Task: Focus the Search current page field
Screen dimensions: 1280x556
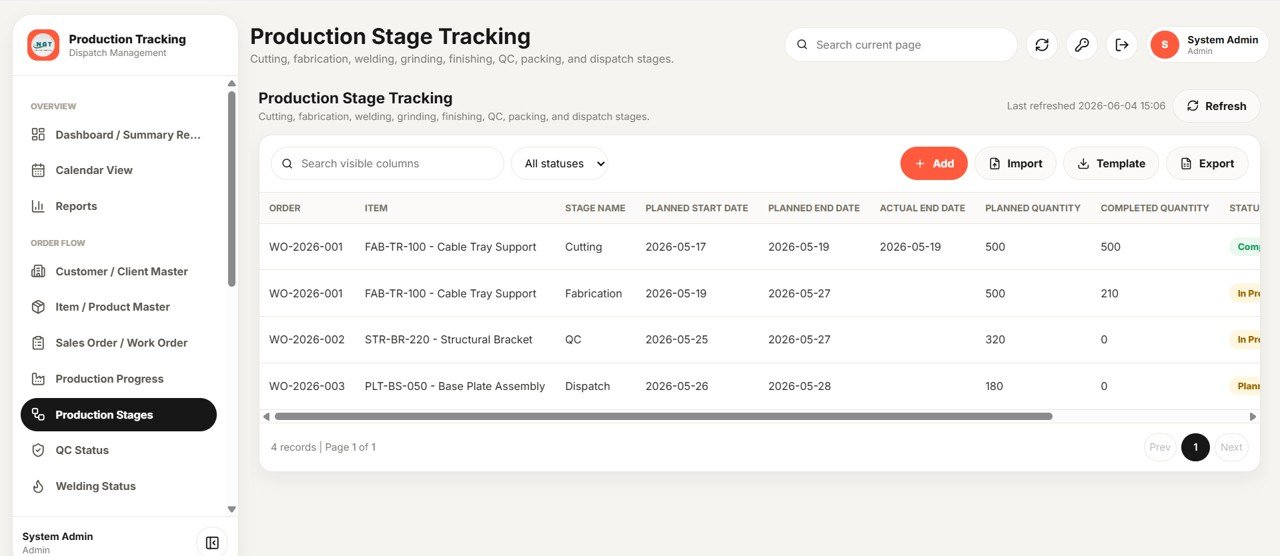Action: point(901,45)
